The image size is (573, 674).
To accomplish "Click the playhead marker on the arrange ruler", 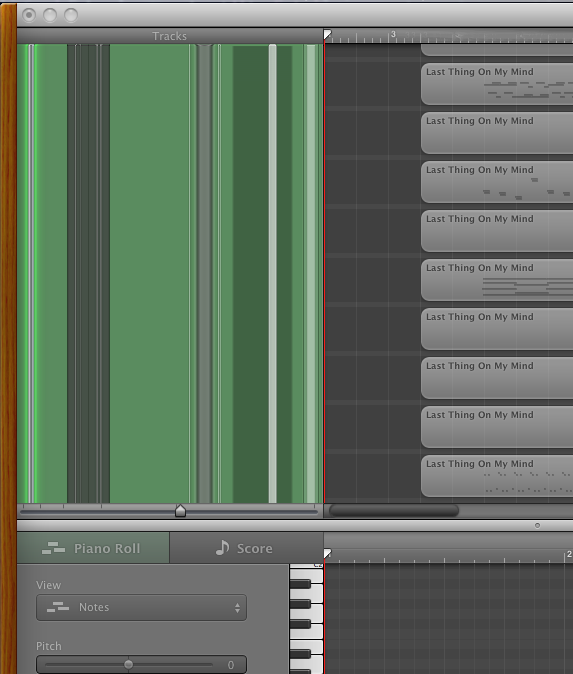I will [328, 35].
